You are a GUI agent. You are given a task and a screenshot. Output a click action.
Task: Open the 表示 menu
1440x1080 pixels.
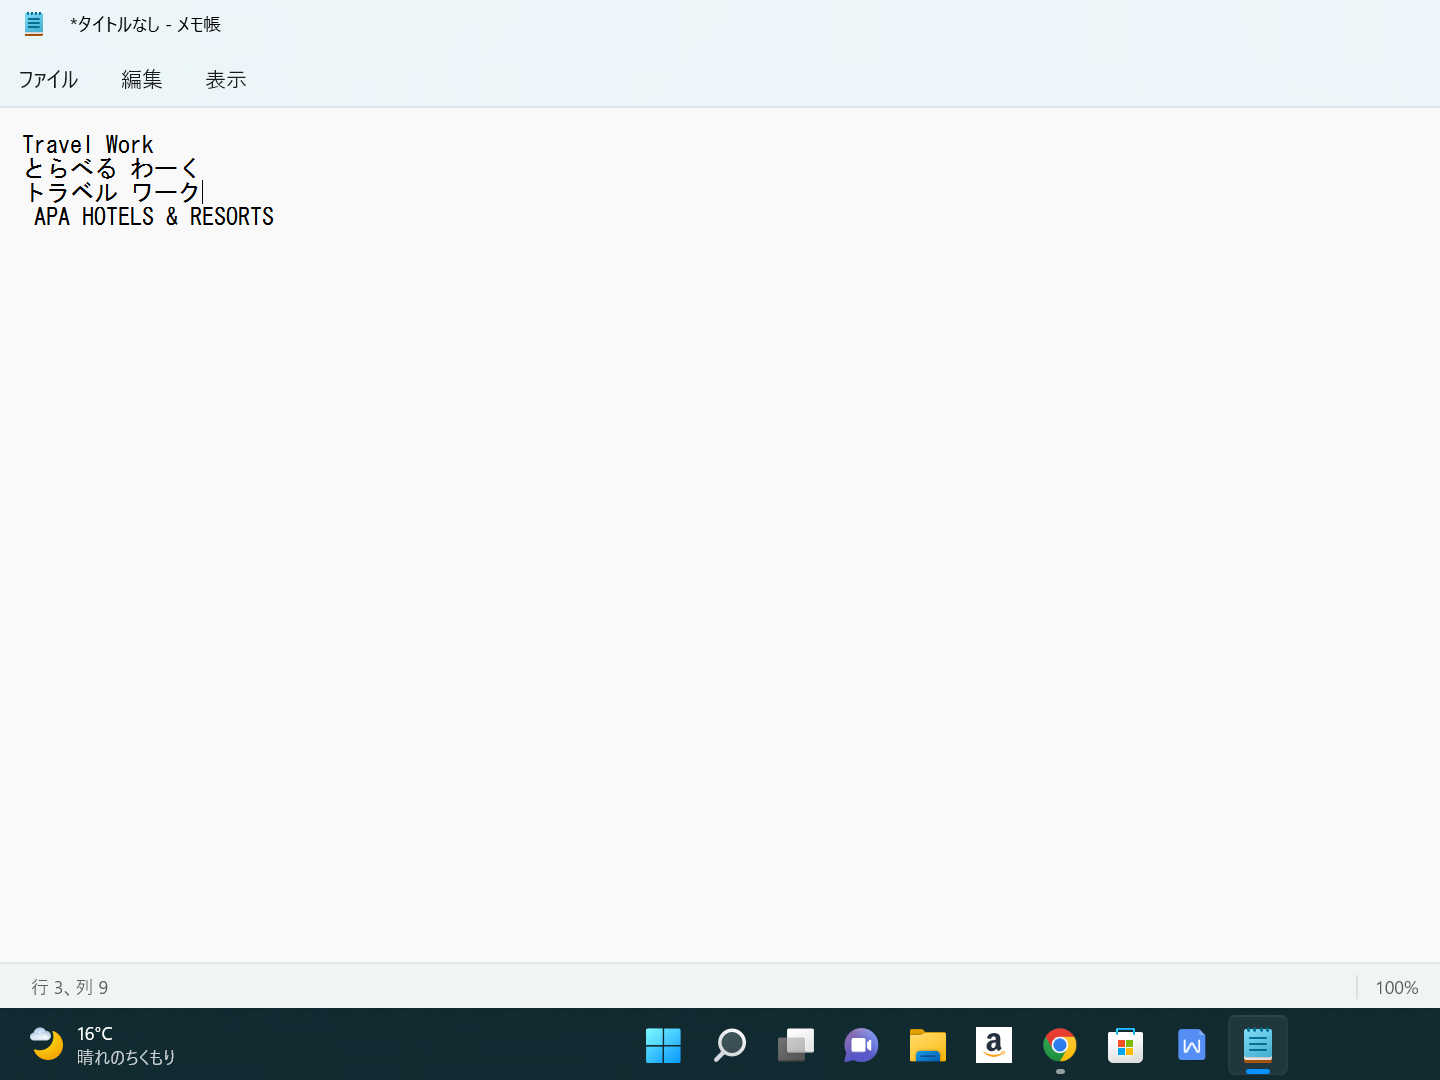click(225, 80)
